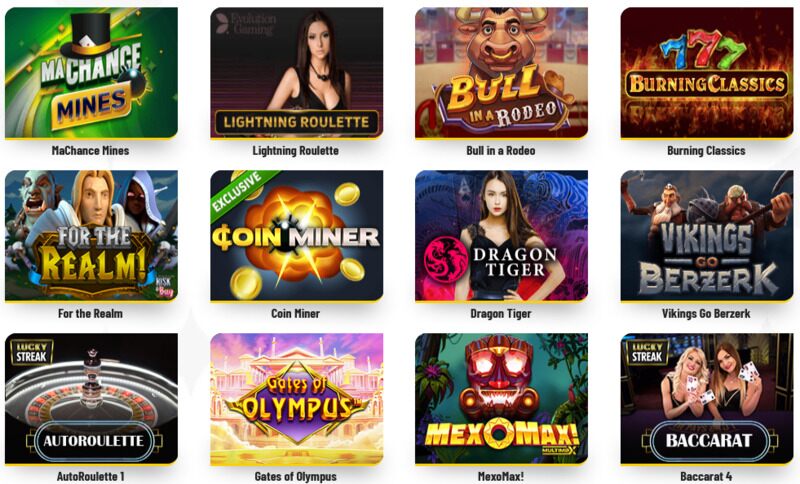Launch the Vikings Go Berzerk tile
This screenshot has width=800, height=484.
tap(707, 236)
